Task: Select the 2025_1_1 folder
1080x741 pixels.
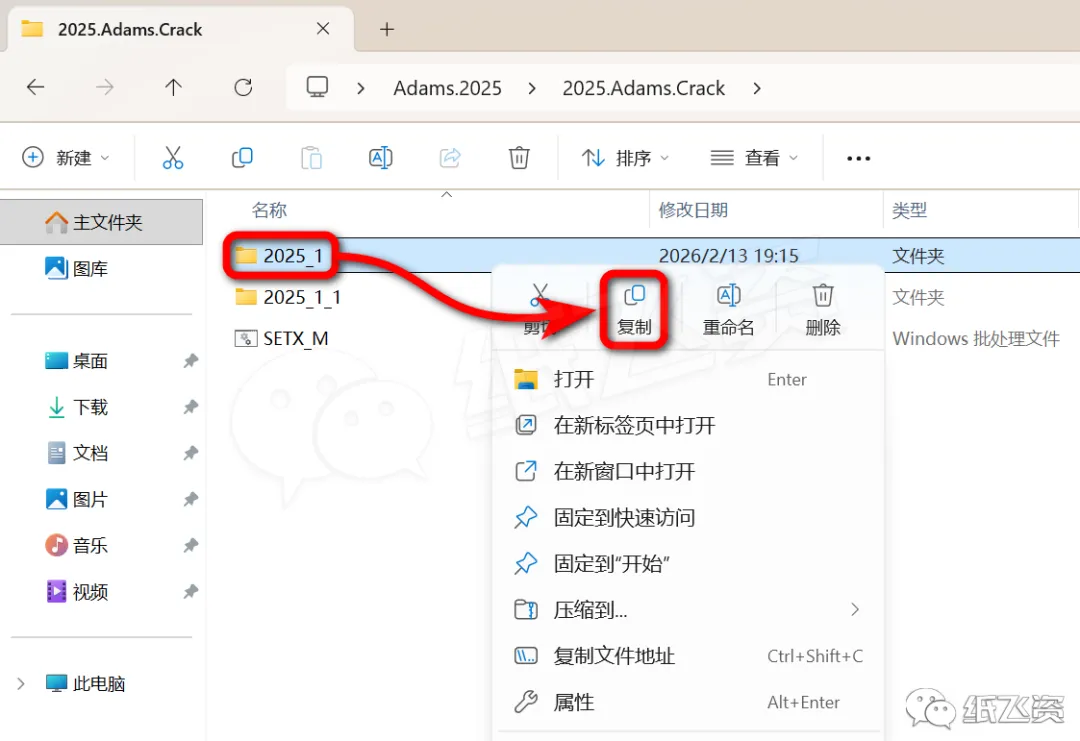Action: [288, 297]
